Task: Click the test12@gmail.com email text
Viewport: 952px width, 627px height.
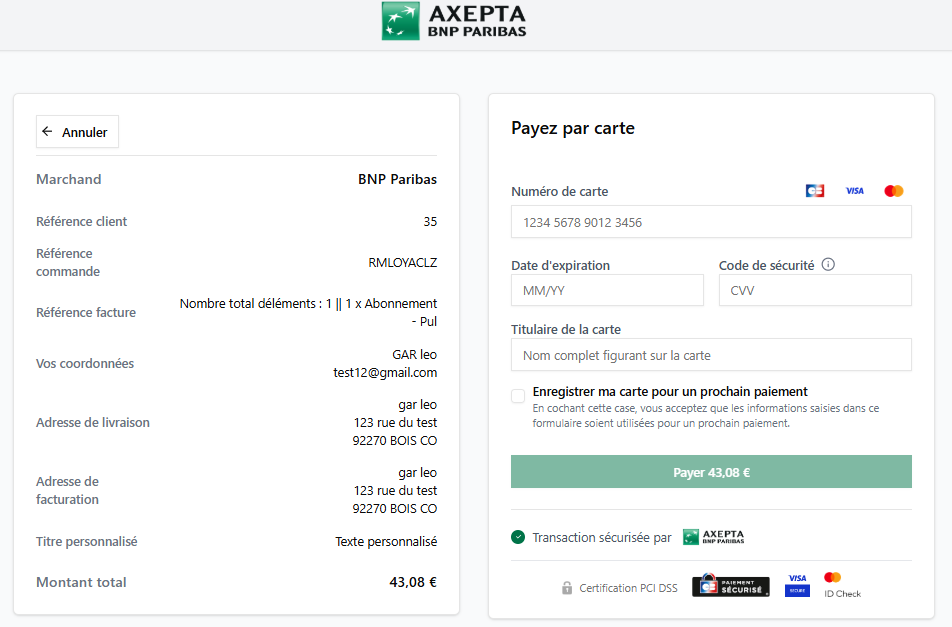Action: point(385,373)
